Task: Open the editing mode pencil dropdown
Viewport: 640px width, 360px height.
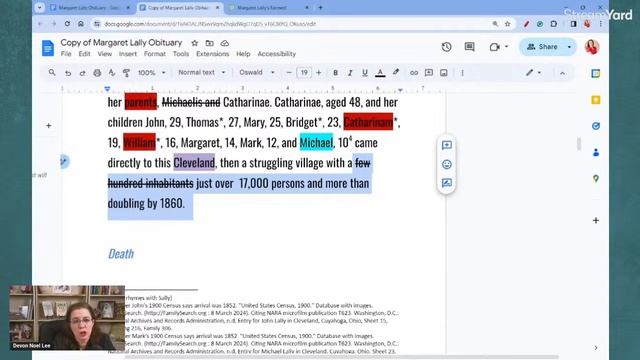Action: [533, 73]
